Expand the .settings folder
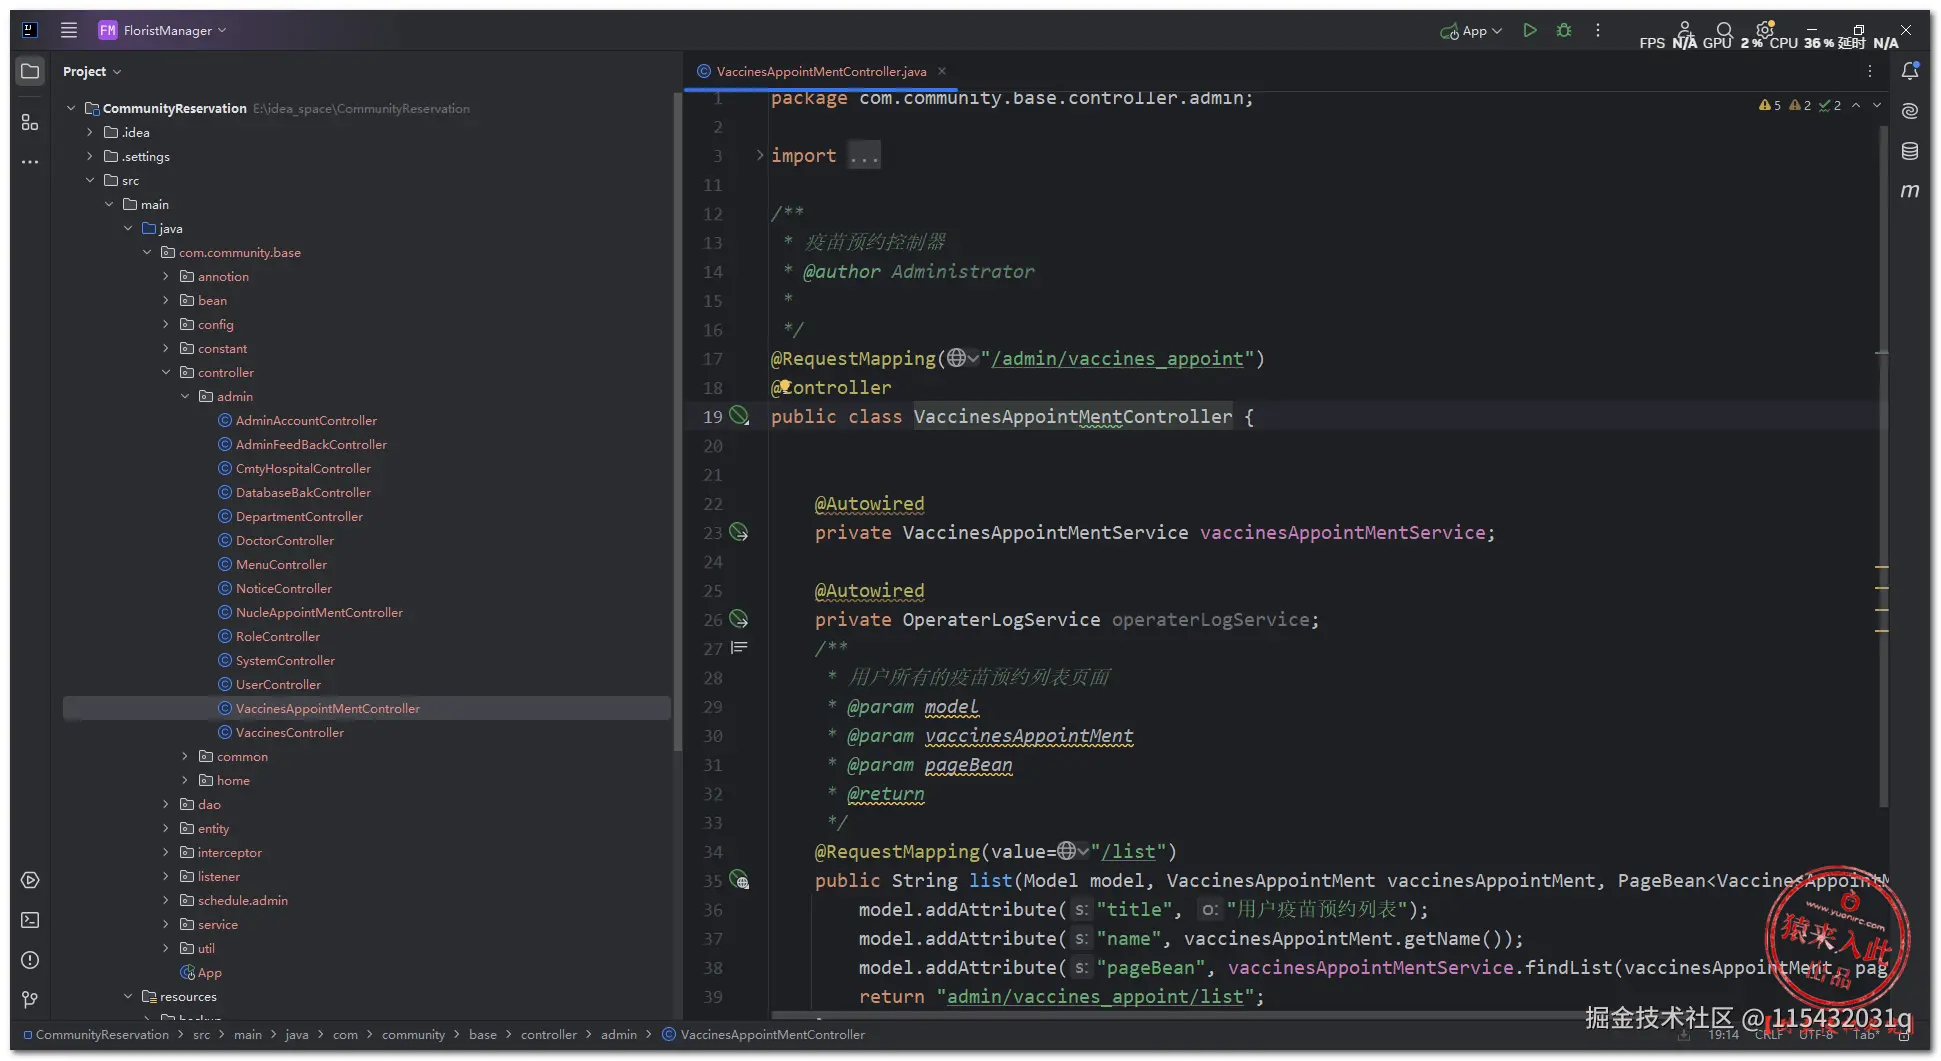The height and width of the screenshot is (1061, 1941). point(90,156)
